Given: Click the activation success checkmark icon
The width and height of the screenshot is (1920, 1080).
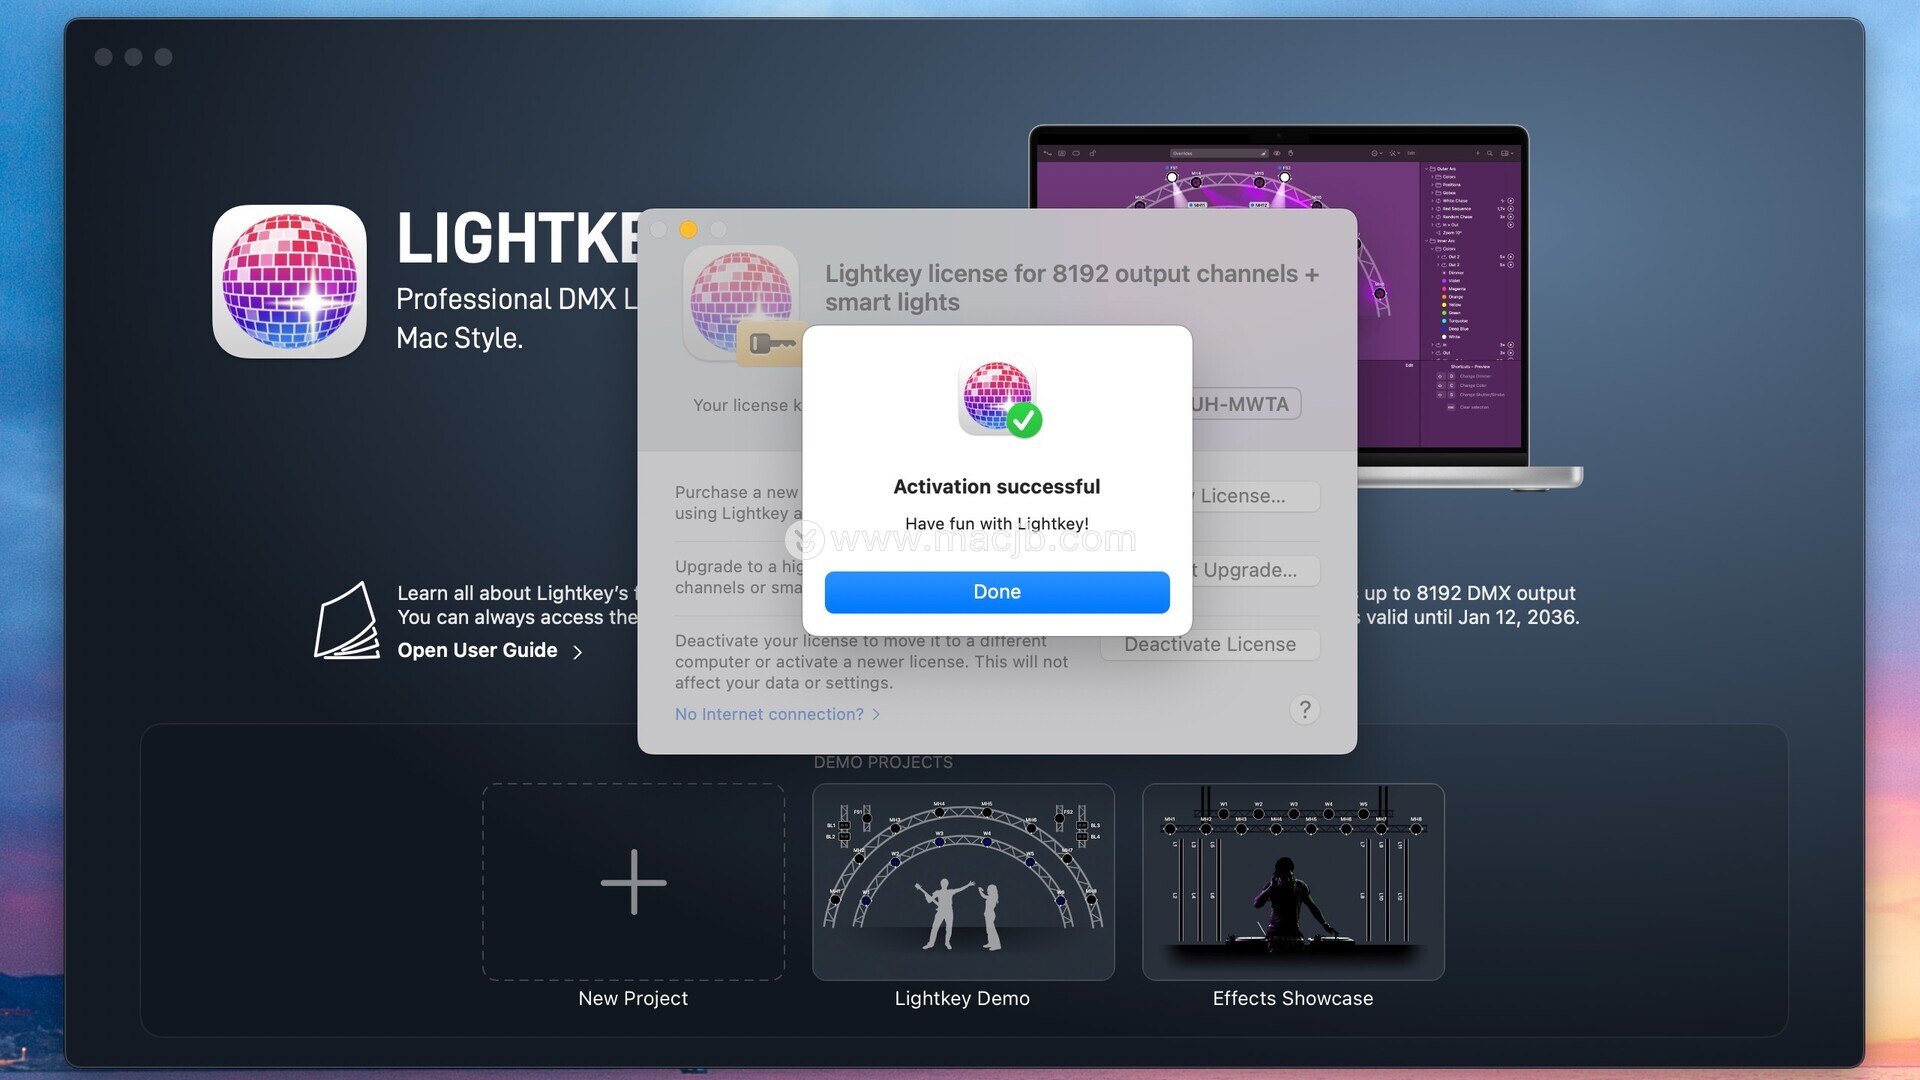Looking at the screenshot, I should point(1024,421).
